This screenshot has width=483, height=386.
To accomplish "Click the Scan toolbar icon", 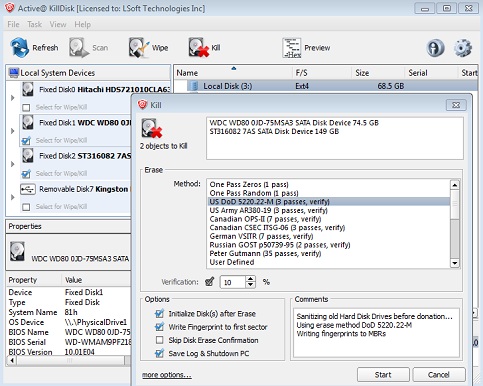I will pyautogui.click(x=79, y=47).
